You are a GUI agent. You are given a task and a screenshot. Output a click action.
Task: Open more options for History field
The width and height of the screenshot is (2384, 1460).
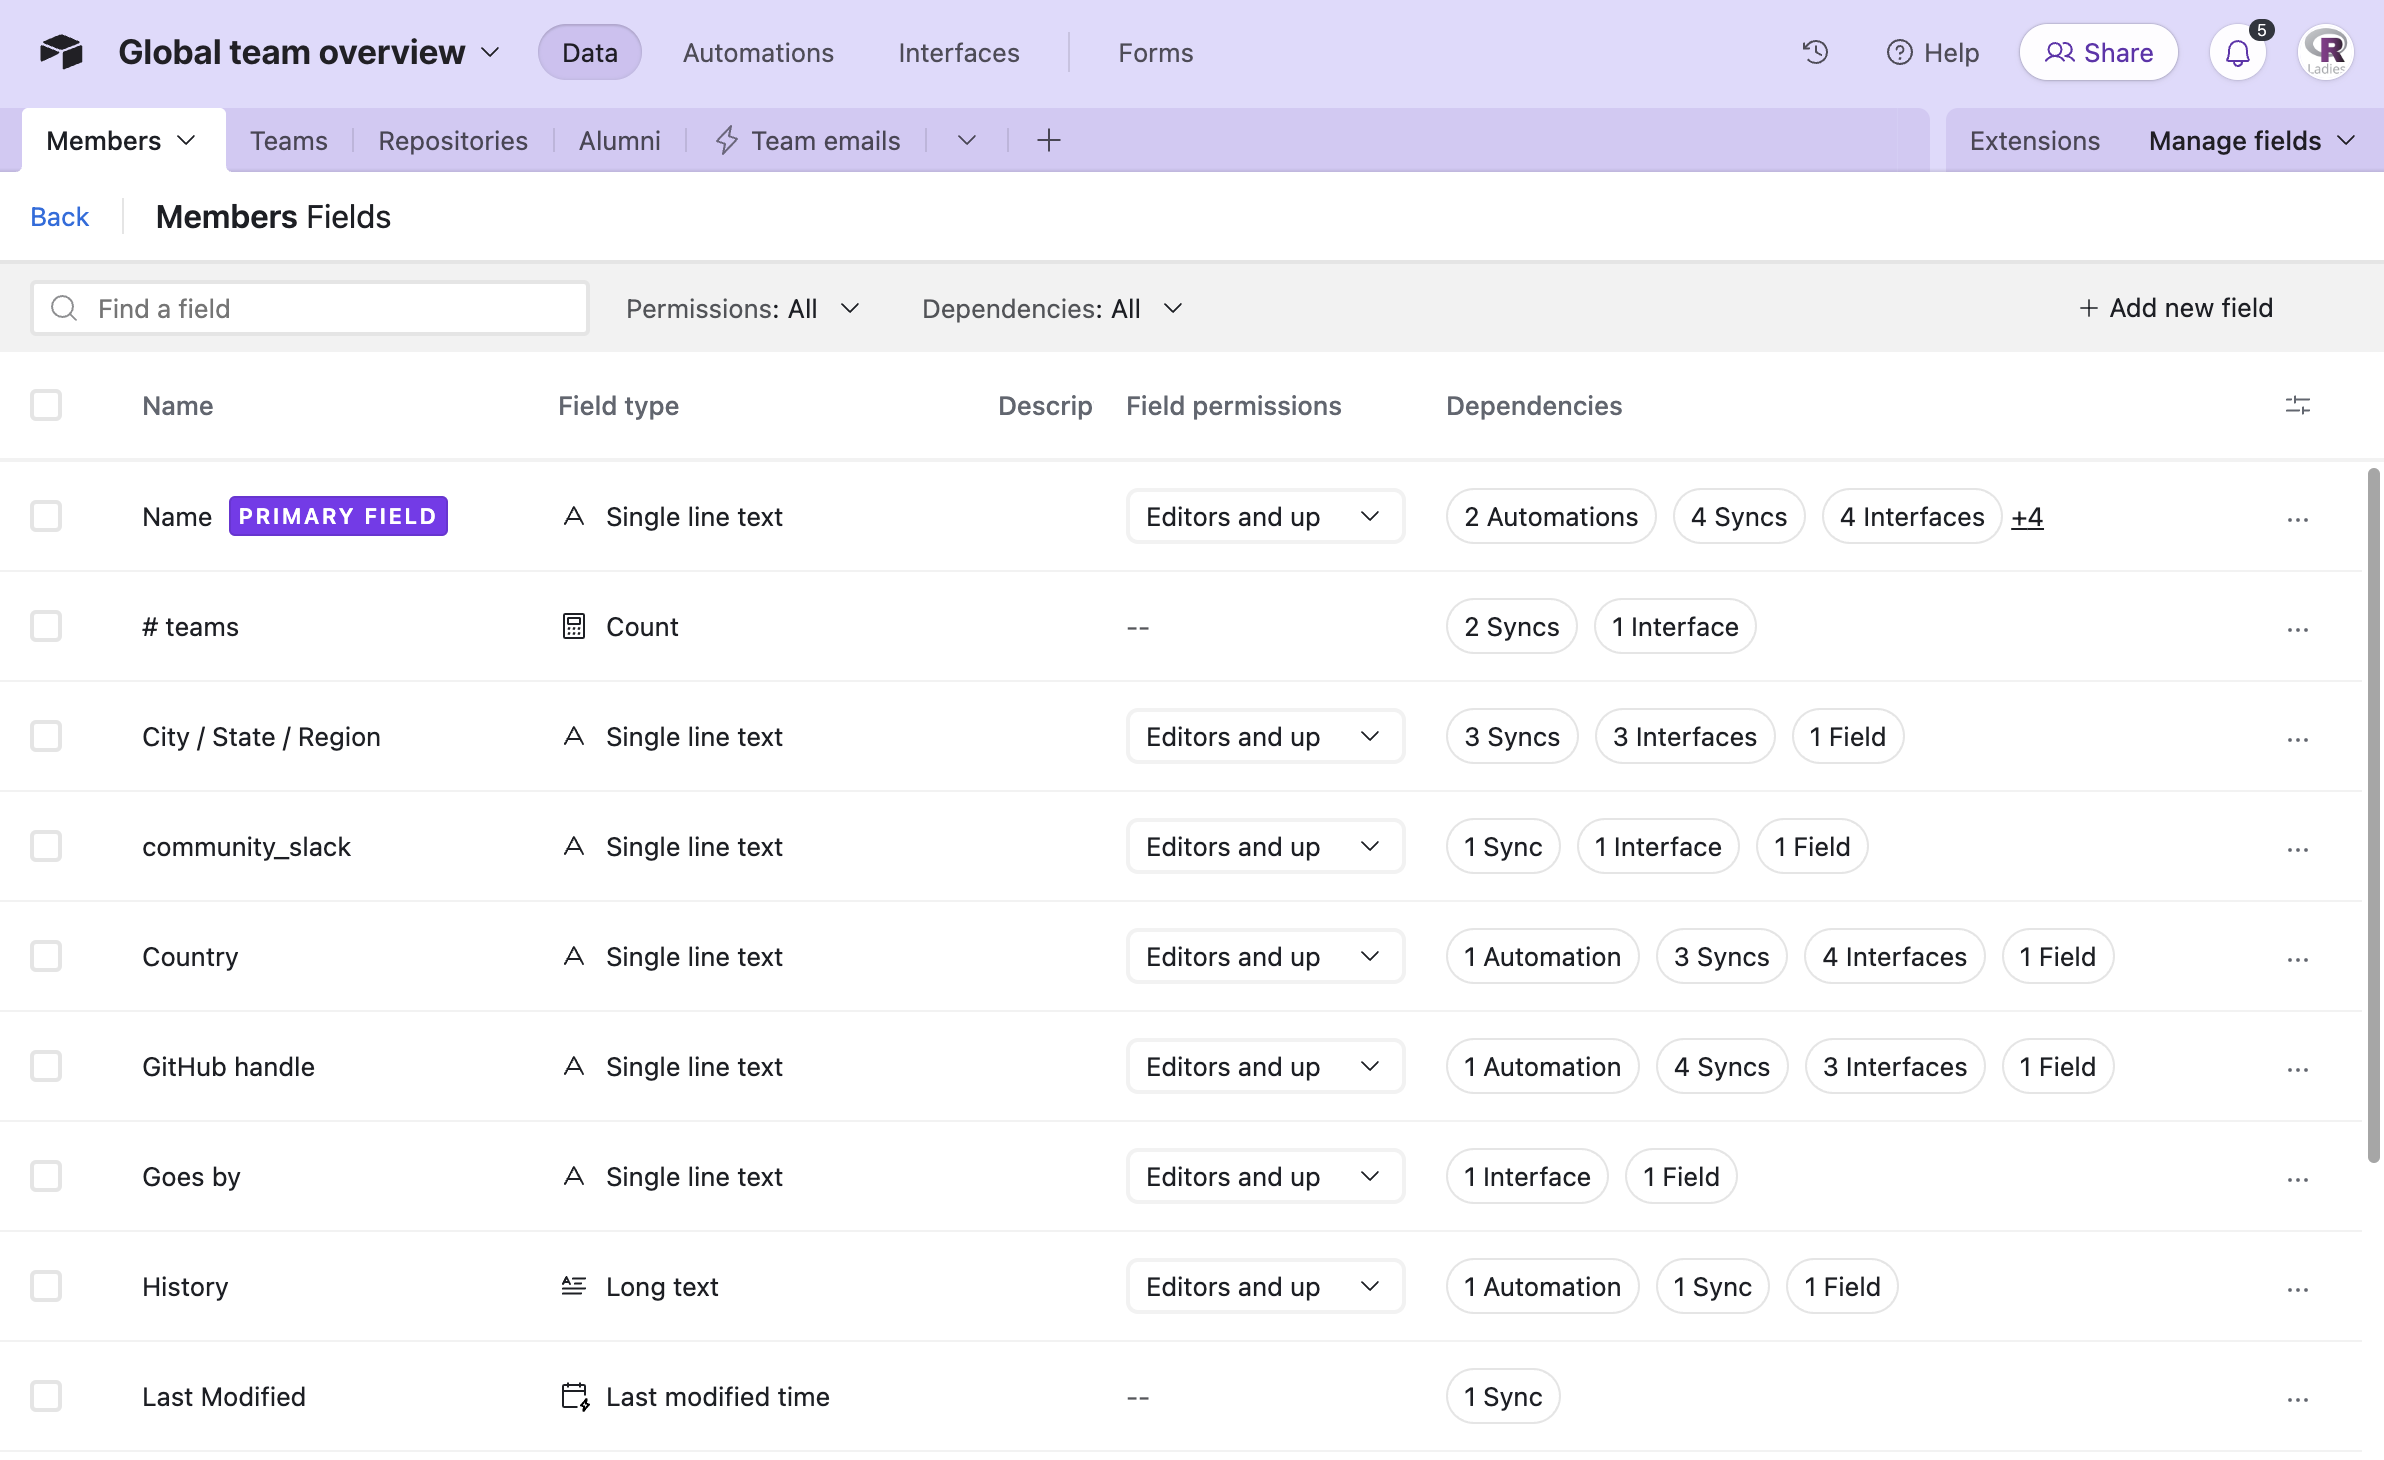tap(2297, 1289)
